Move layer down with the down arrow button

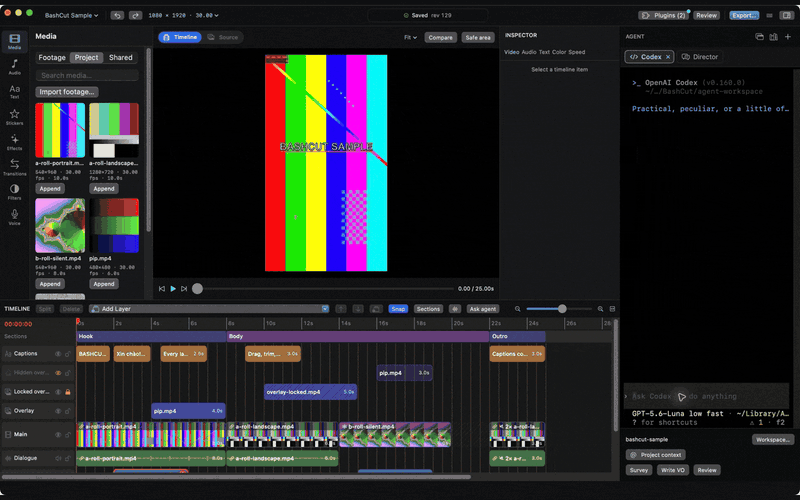point(358,309)
